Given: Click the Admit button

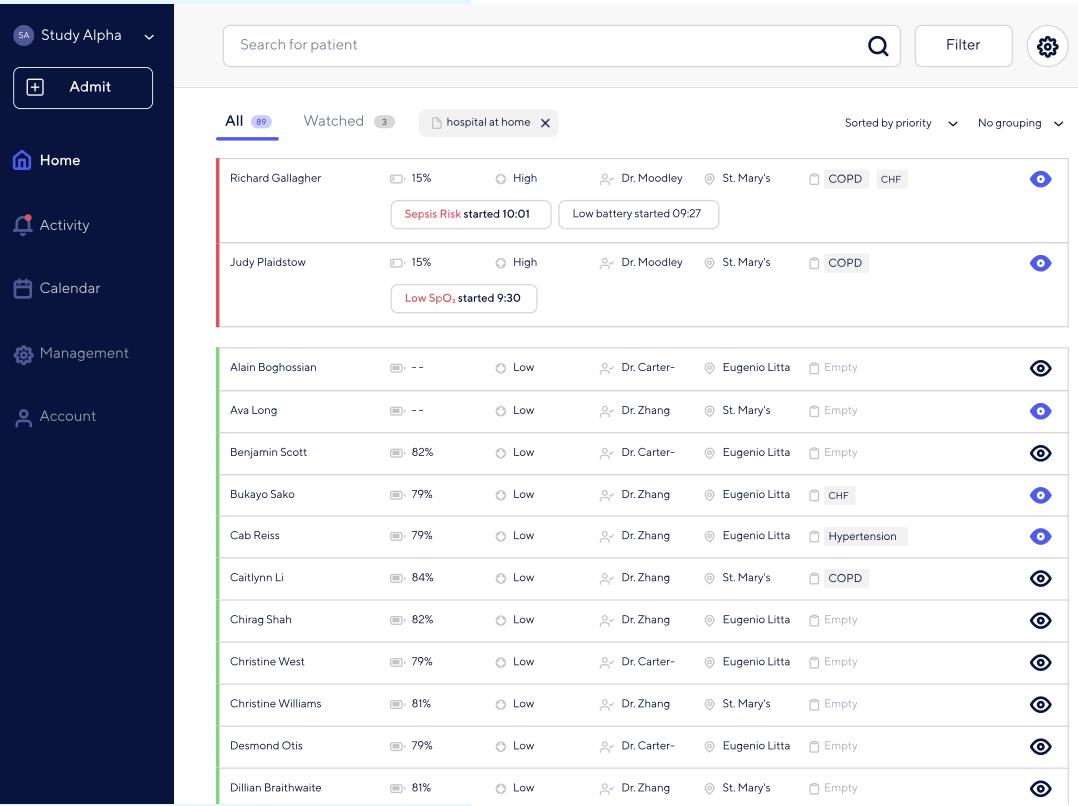Looking at the screenshot, I should point(83,87).
